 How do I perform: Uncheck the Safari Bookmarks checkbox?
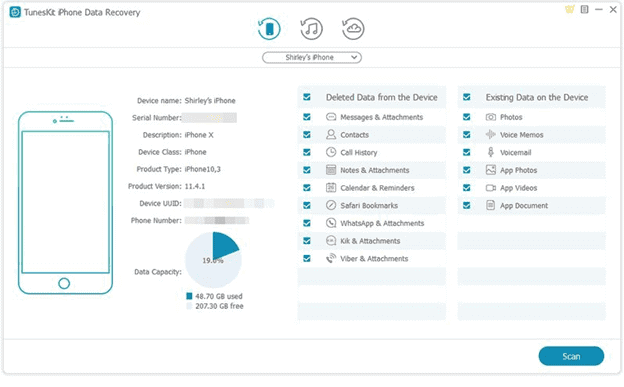coord(307,205)
